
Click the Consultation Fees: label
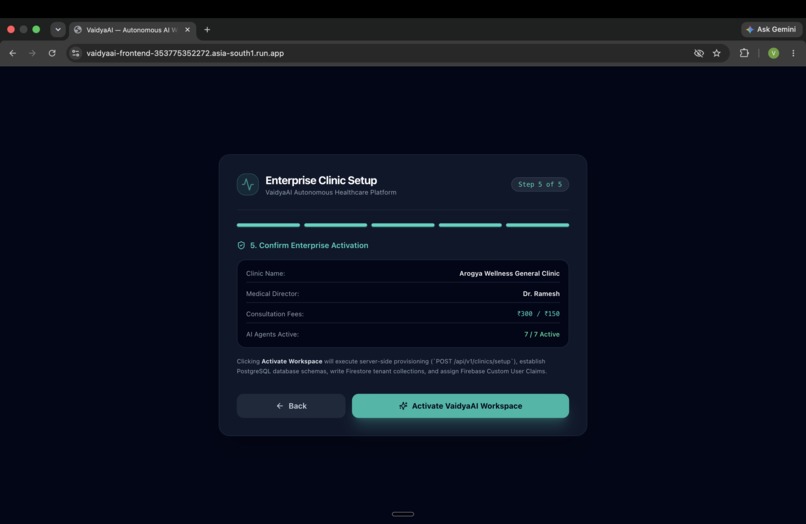pyautogui.click(x=274, y=314)
